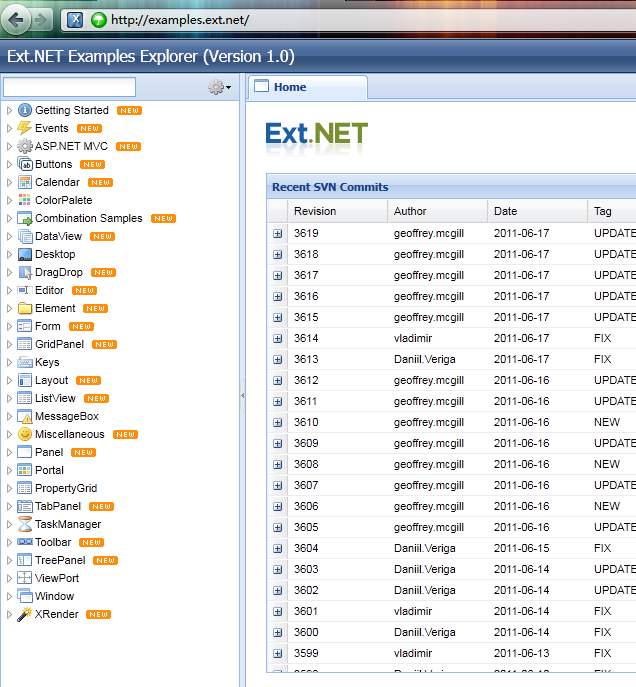Click the Element folder icon
The image size is (636, 687).
point(25,308)
